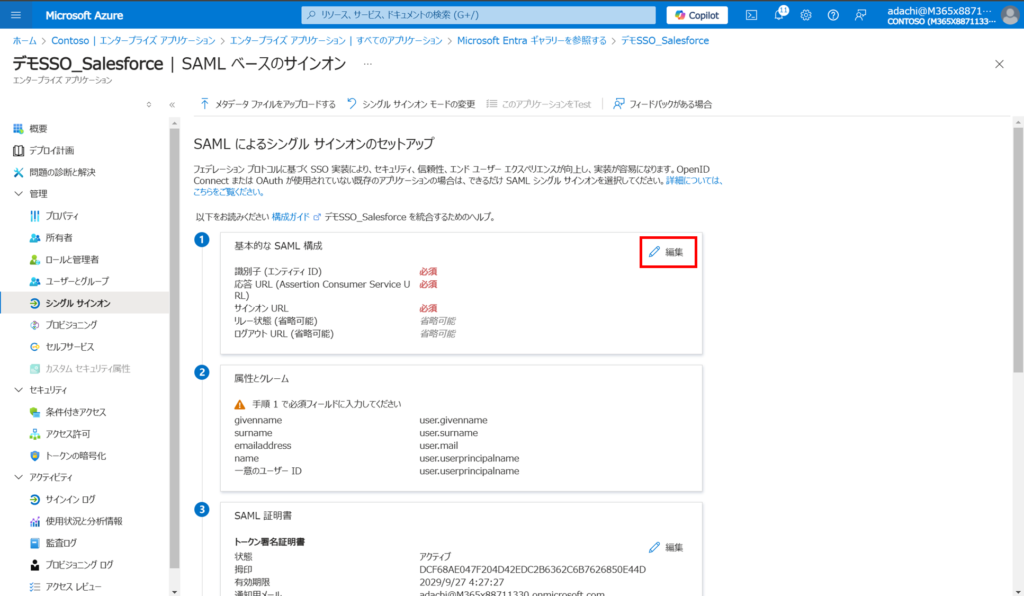The height and width of the screenshot is (596, 1024).
Task: Click the search box for resources and services
Action: [x=479, y=15]
